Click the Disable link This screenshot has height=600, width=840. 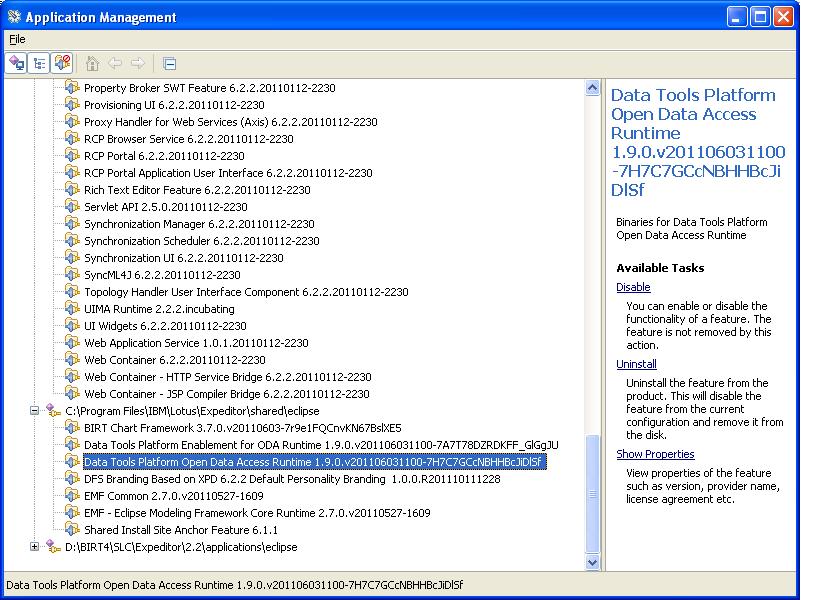point(633,287)
